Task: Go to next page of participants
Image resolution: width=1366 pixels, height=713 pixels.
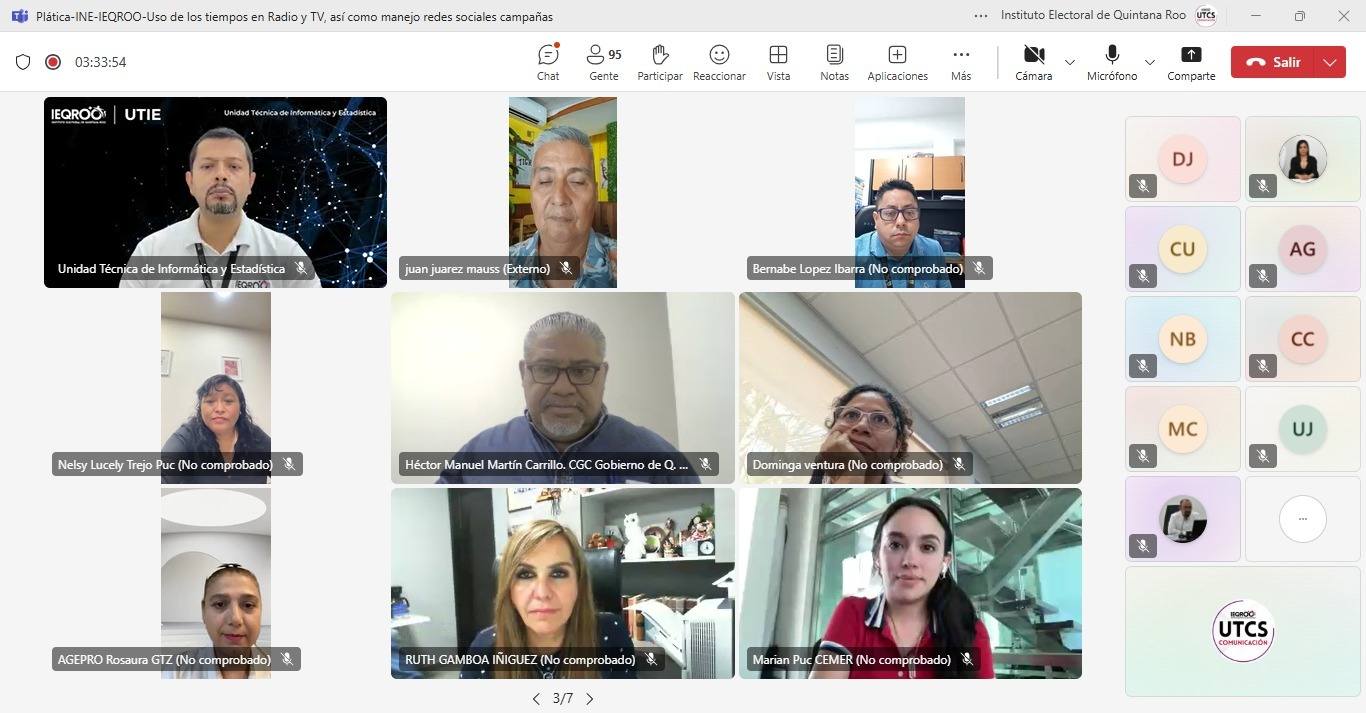Action: pyautogui.click(x=590, y=699)
